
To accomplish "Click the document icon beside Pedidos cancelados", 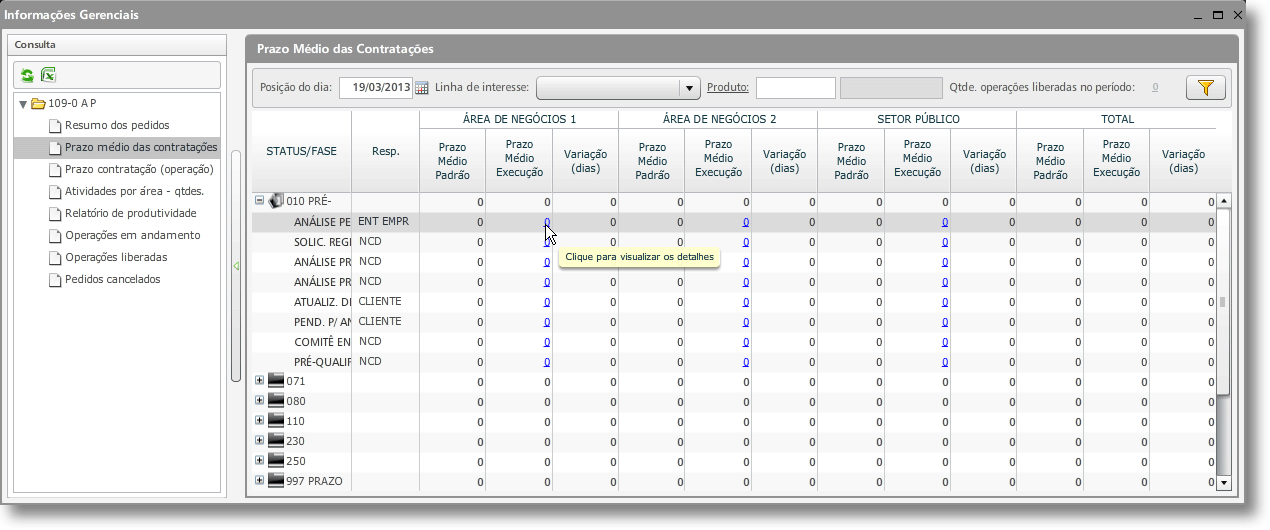I will [55, 279].
